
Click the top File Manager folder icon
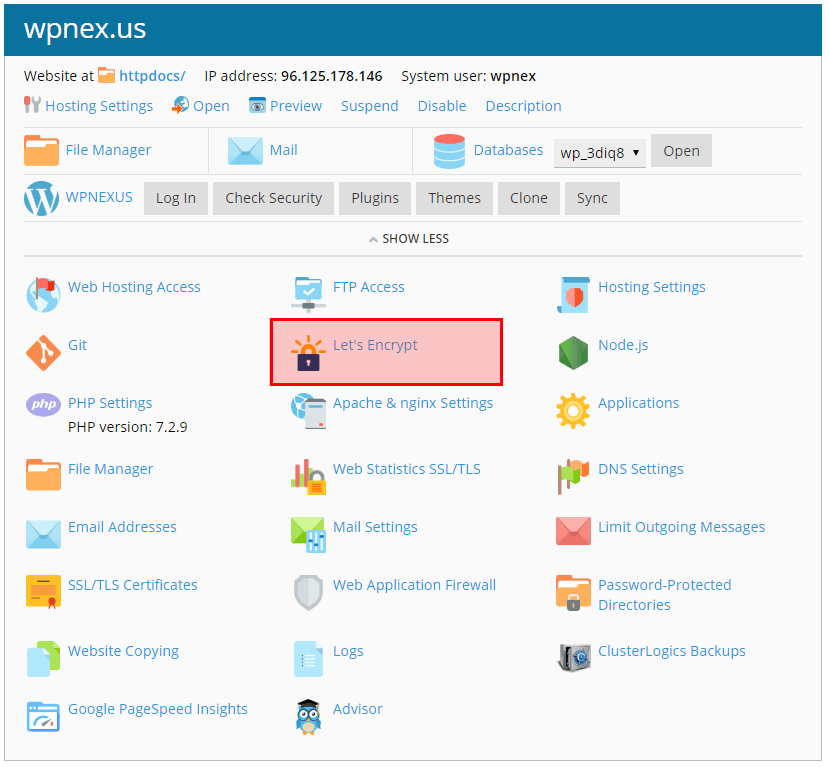coord(41,151)
